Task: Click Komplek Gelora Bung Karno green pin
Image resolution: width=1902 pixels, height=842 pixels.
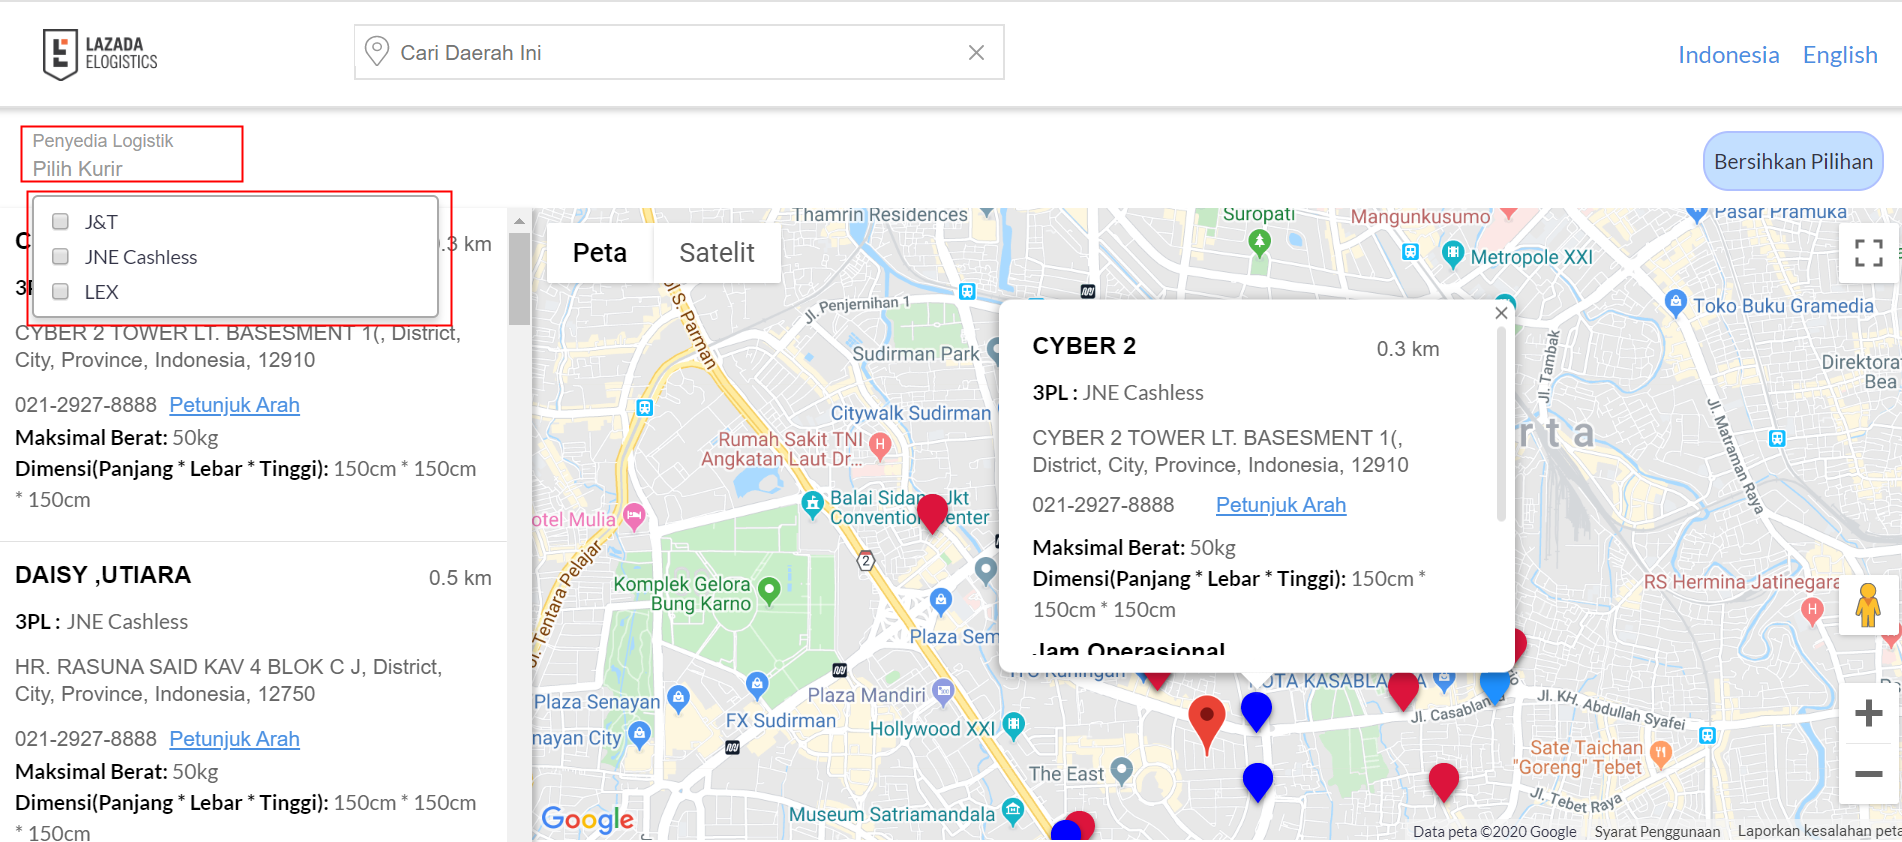Action: click(x=769, y=591)
